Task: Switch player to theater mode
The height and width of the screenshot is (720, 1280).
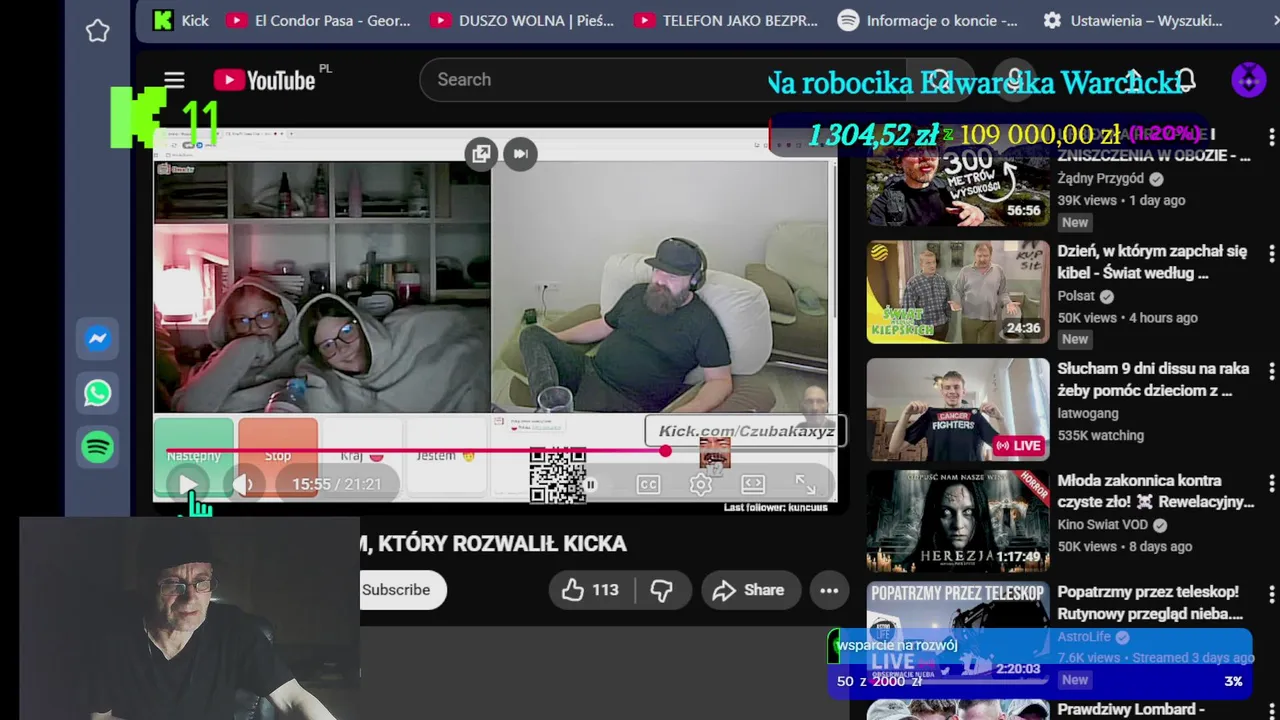Action: tap(753, 485)
